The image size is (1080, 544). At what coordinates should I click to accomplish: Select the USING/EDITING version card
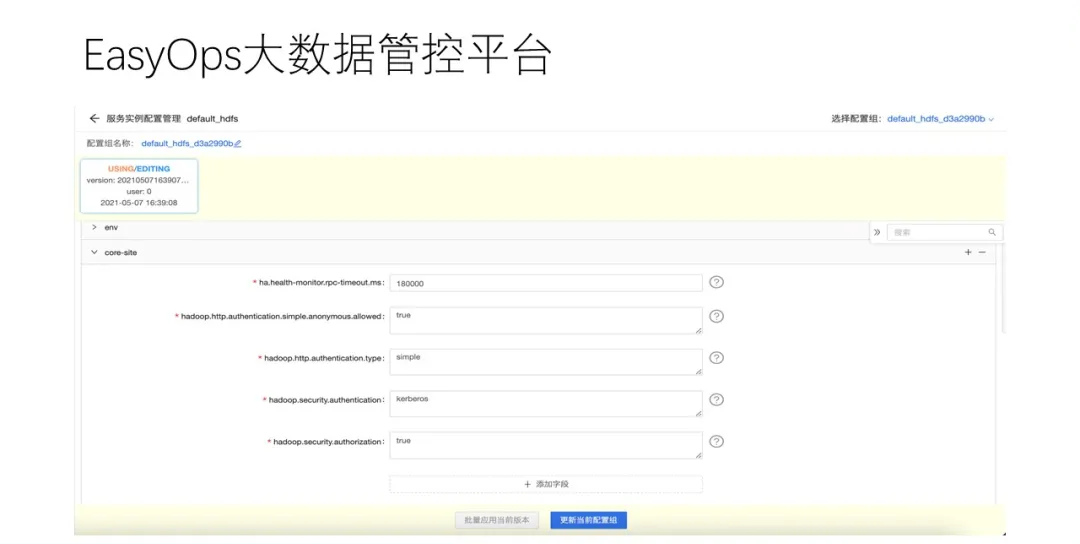click(139, 186)
